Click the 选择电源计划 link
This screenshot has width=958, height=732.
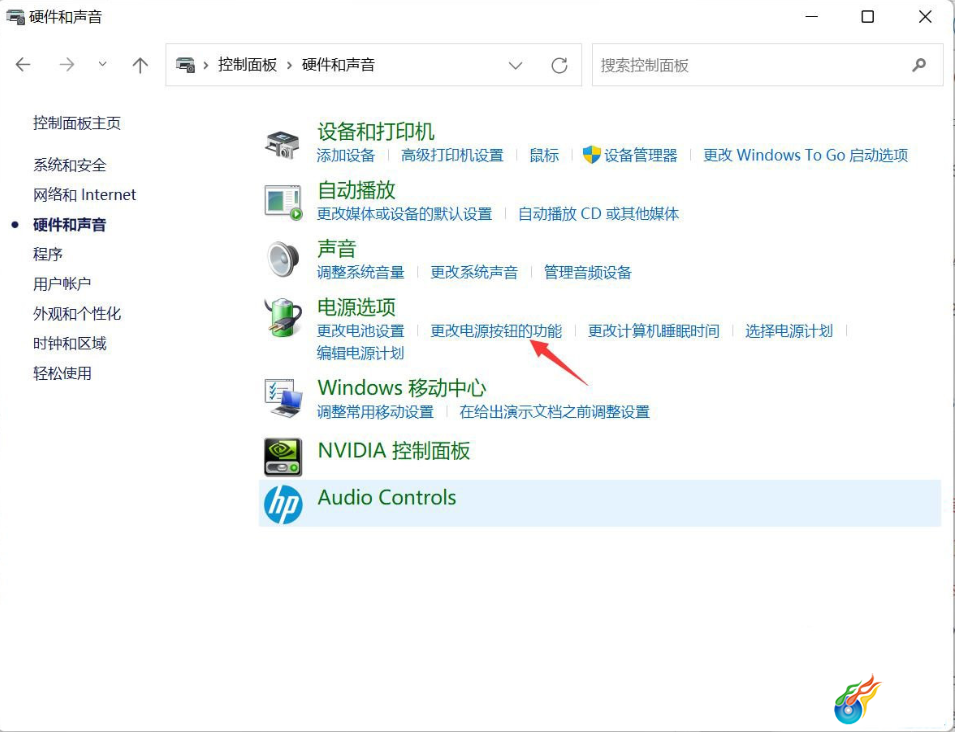[789, 331]
